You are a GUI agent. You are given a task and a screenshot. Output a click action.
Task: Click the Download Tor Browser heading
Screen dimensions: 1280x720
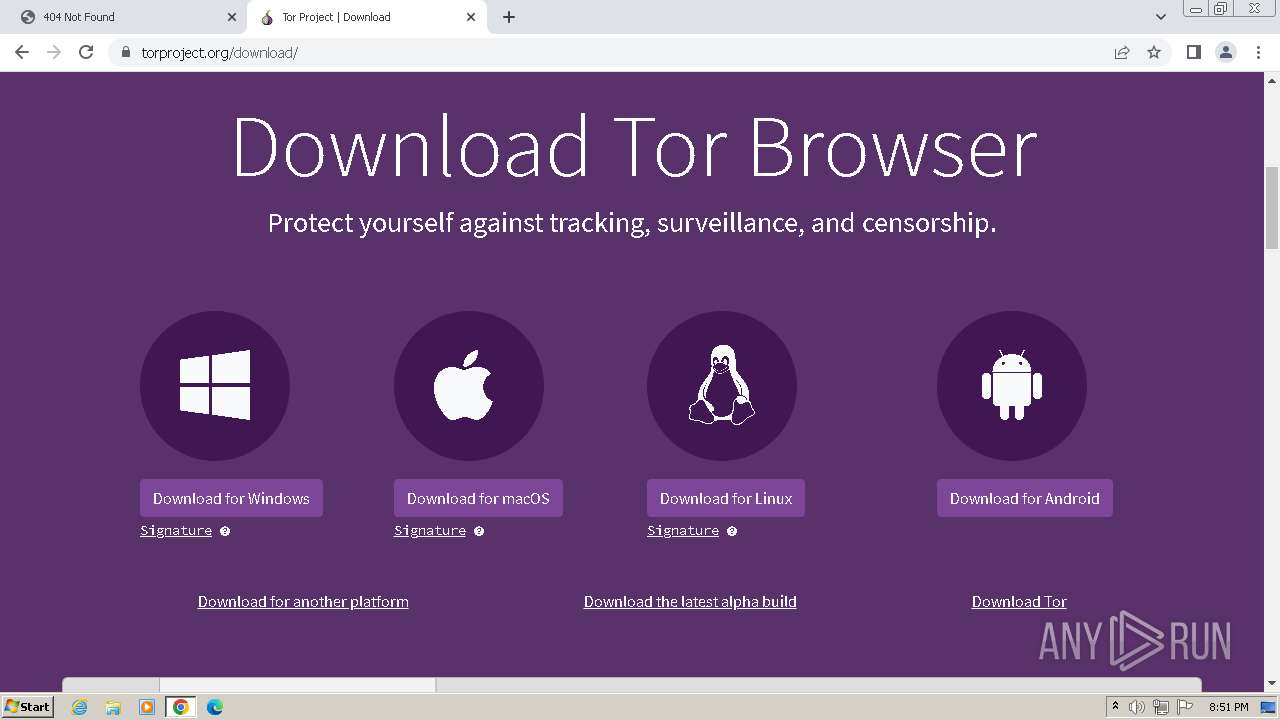pyautogui.click(x=634, y=148)
